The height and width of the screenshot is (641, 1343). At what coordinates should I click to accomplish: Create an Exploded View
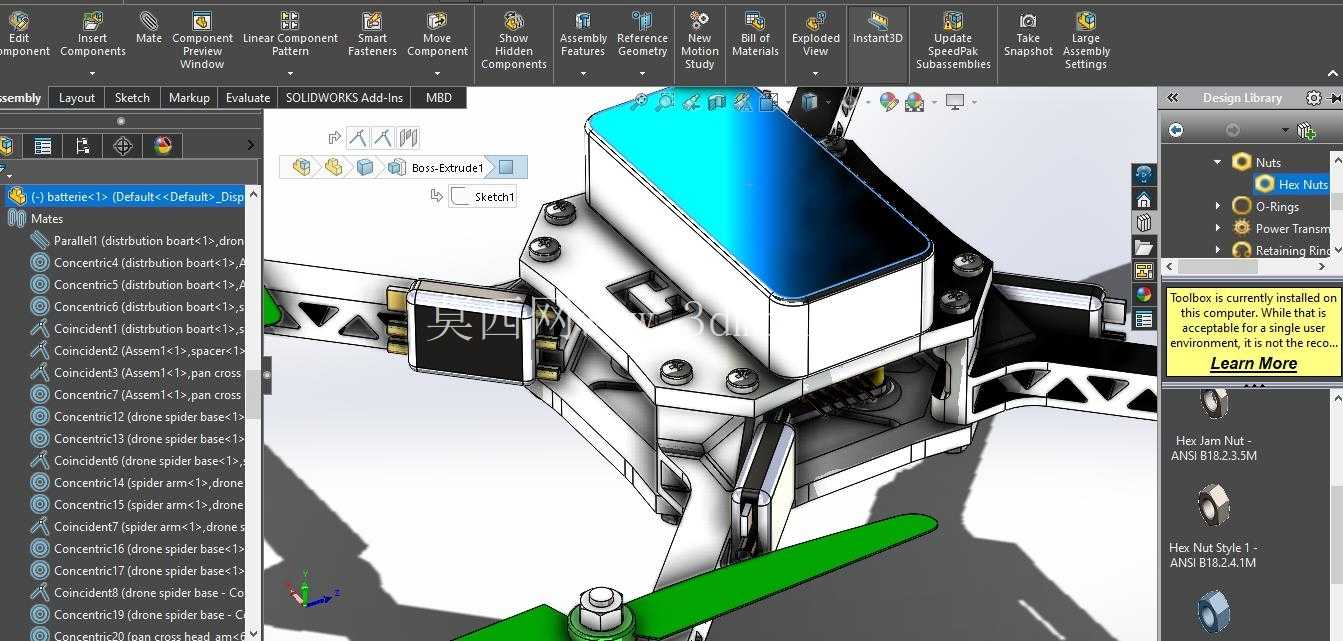[x=816, y=35]
